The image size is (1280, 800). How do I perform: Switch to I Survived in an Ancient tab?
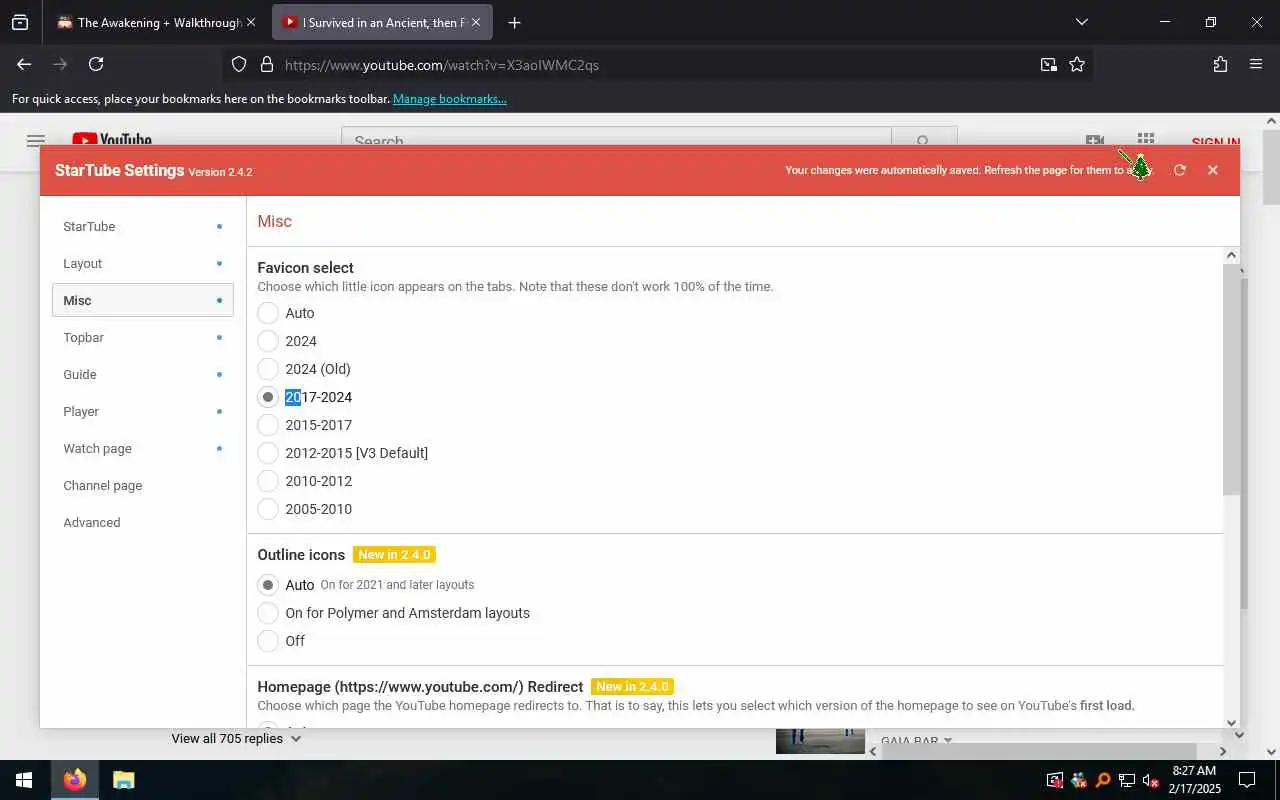click(381, 22)
